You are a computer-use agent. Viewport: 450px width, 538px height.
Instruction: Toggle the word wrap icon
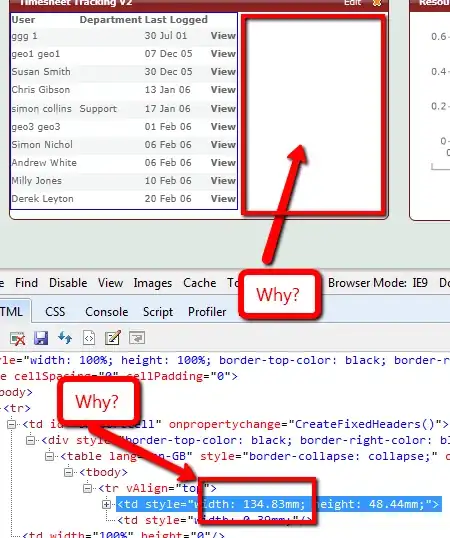[x=137, y=338]
